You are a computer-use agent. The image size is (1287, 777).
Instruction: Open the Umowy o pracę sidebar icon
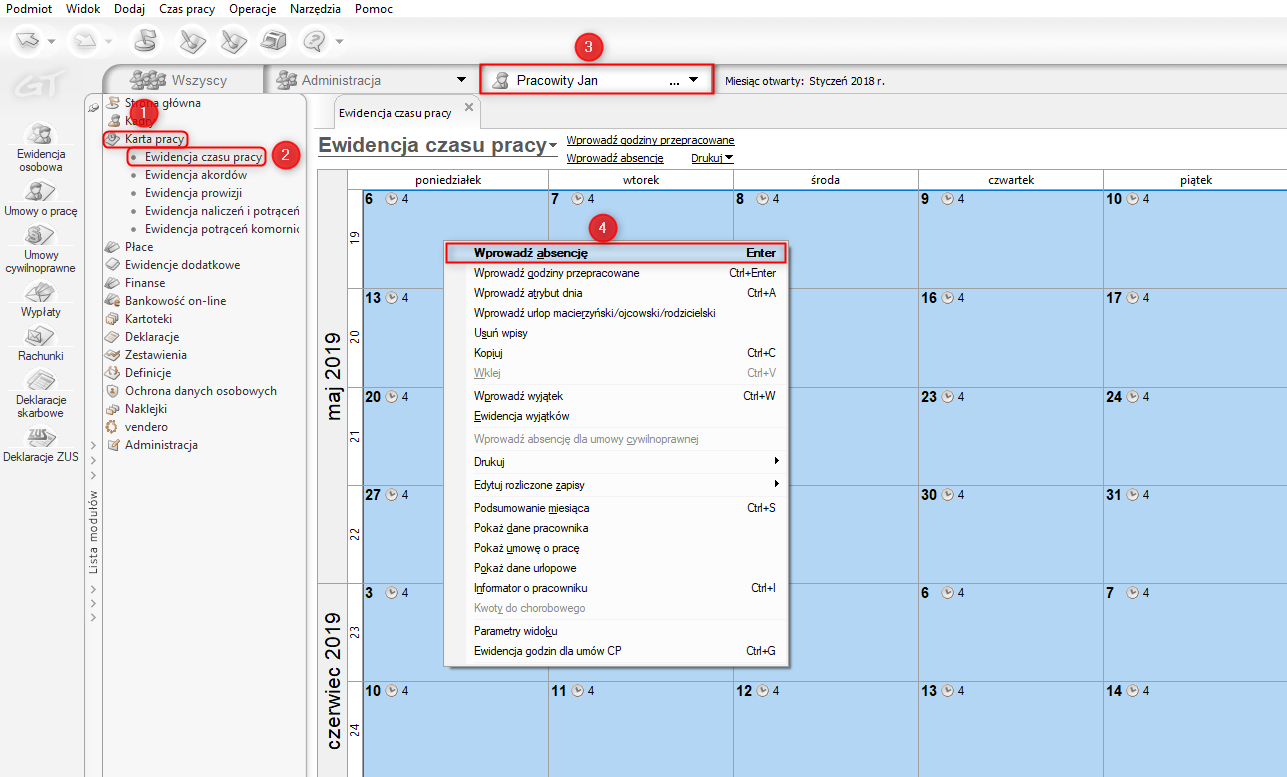click(x=41, y=192)
